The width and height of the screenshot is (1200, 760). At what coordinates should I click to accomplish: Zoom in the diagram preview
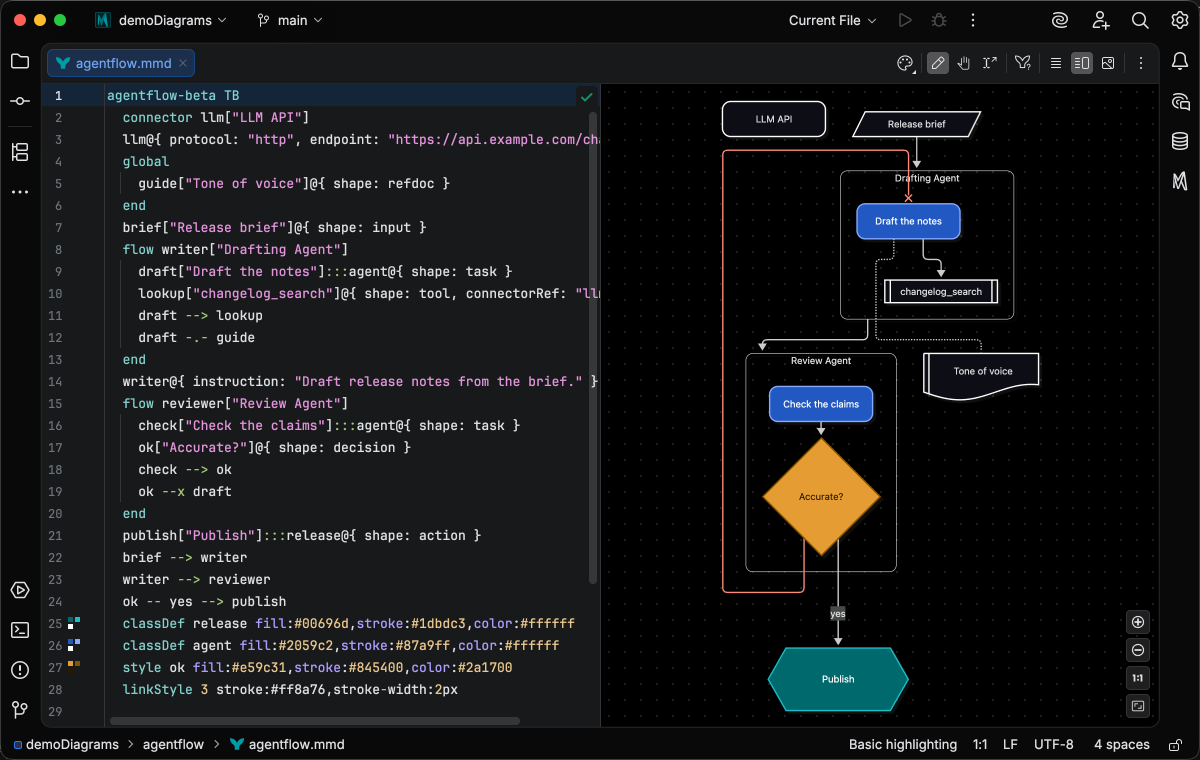[x=1138, y=622]
